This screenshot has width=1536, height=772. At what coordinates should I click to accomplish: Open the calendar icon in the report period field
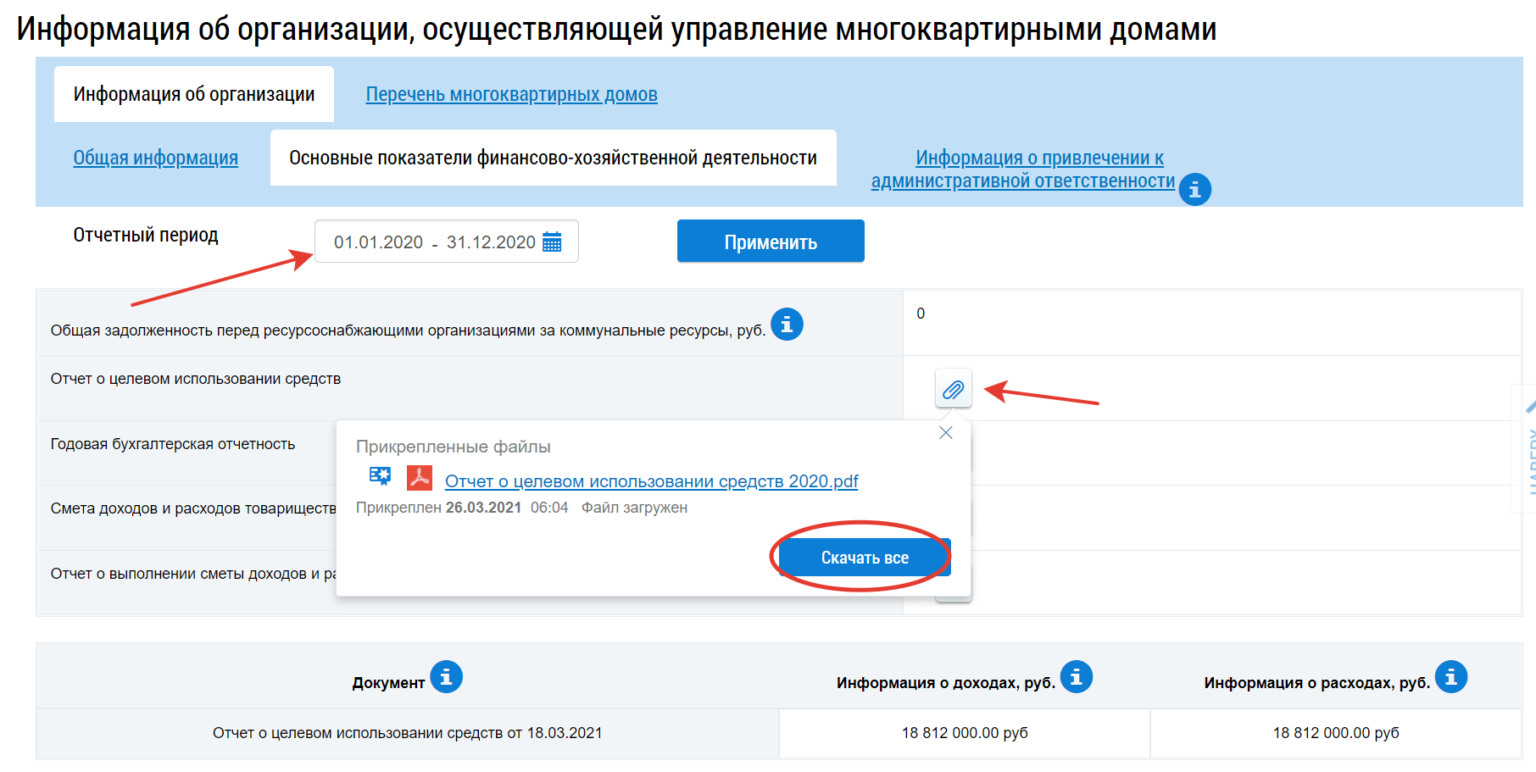tap(552, 242)
